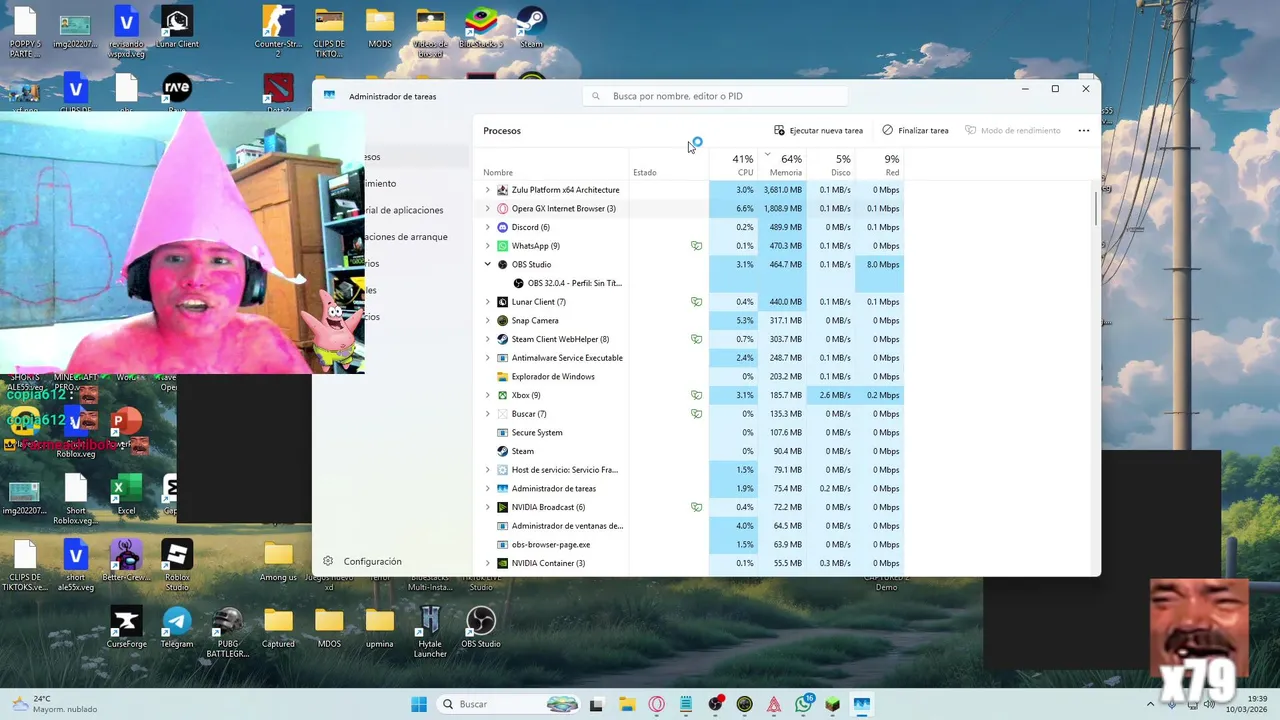
Task: Sort processes by Estado column
Action: pos(669,165)
